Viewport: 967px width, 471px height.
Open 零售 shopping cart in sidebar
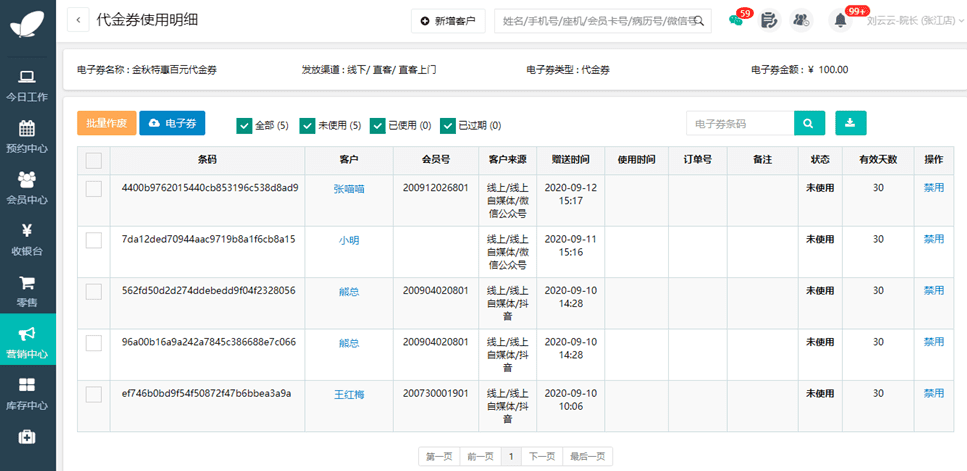pos(27,290)
